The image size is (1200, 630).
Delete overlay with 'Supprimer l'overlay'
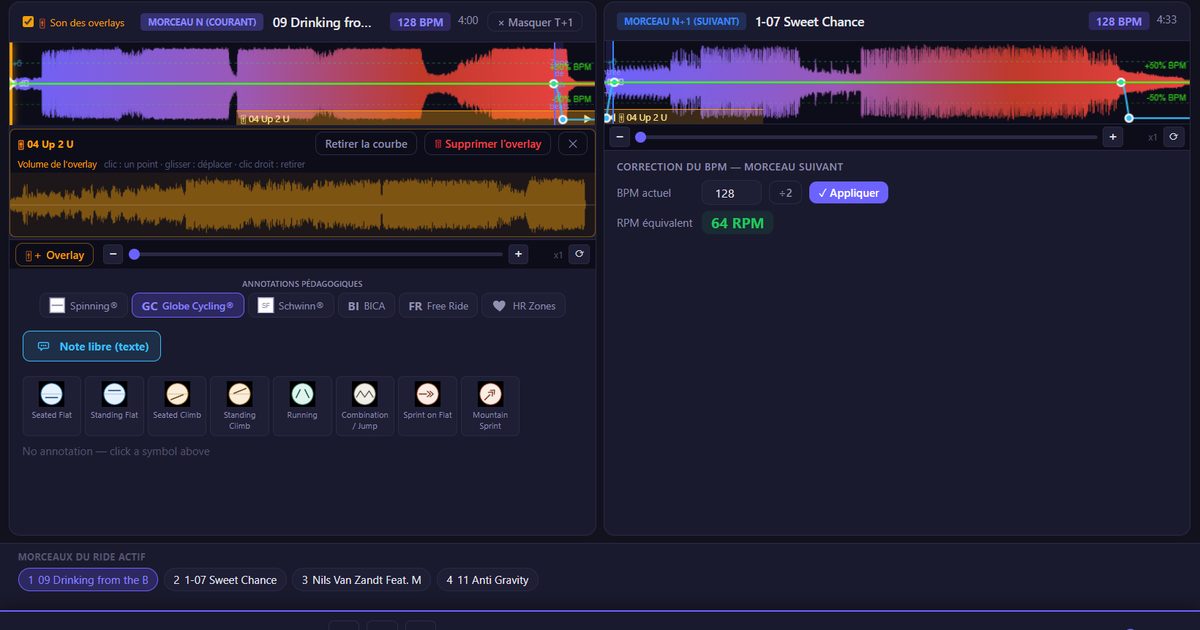(488, 144)
